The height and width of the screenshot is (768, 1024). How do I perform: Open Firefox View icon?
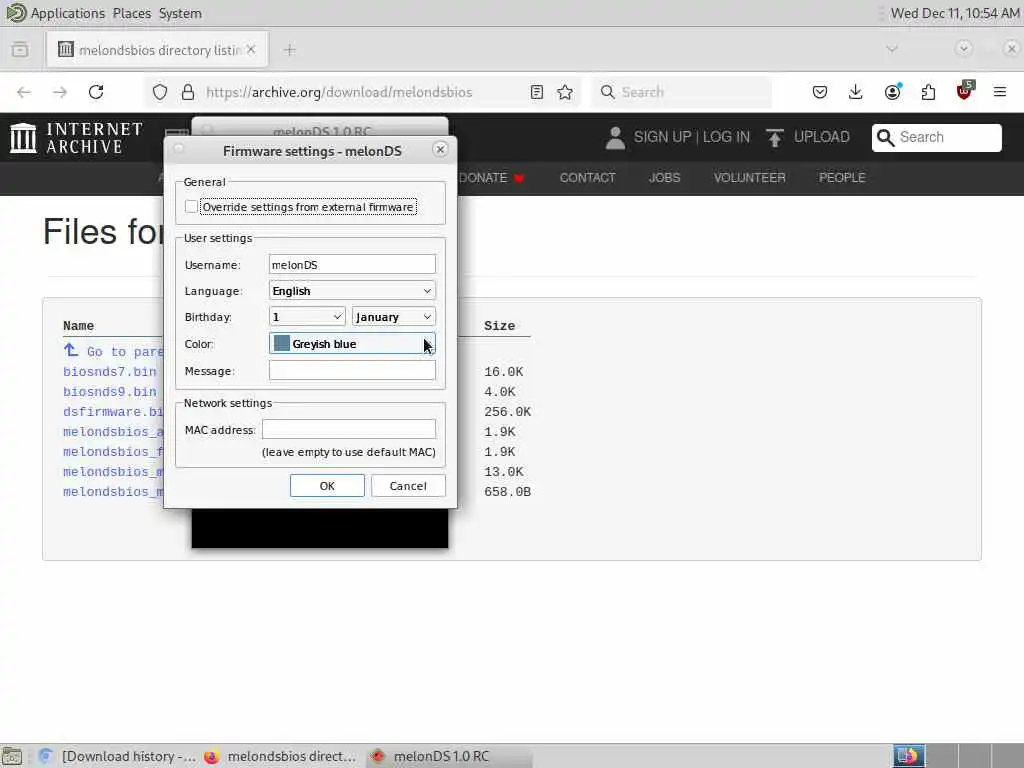point(20,50)
